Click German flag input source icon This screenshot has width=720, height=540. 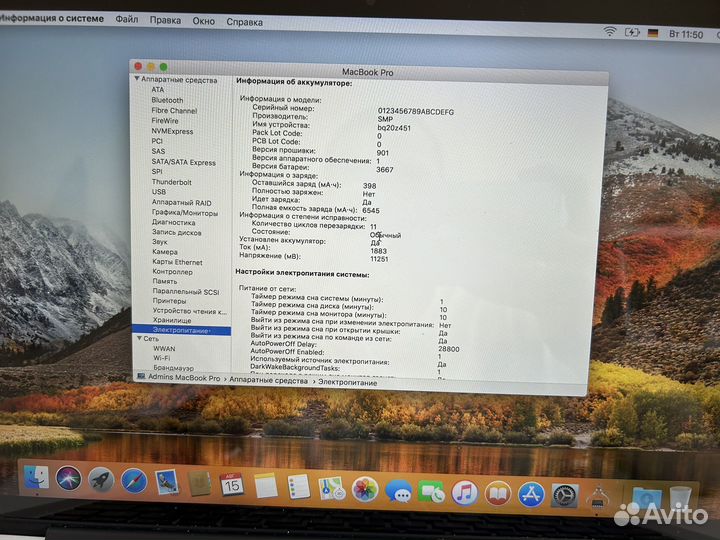tap(652, 34)
